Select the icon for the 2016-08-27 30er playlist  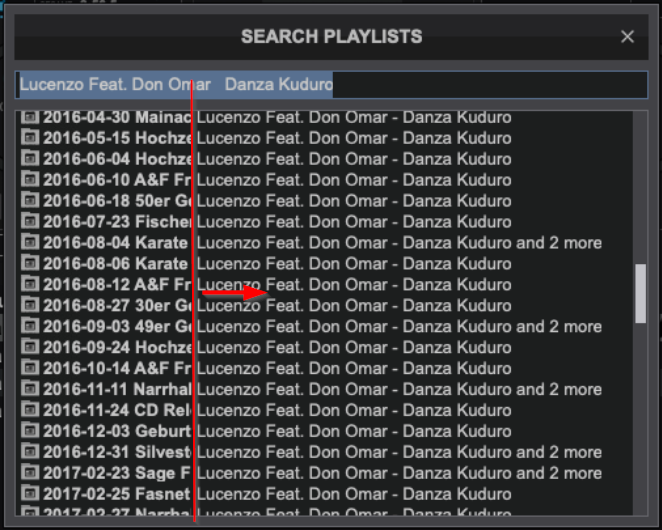pos(29,306)
